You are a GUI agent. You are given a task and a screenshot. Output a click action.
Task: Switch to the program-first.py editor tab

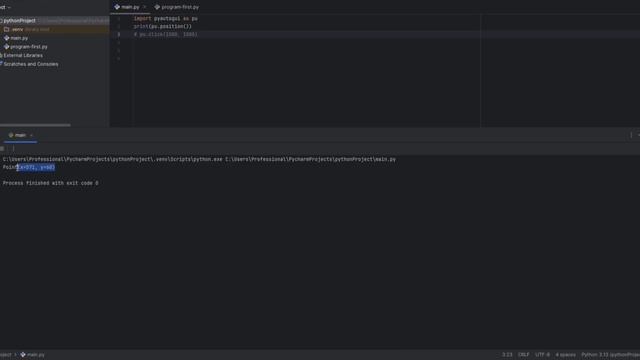(177, 7)
